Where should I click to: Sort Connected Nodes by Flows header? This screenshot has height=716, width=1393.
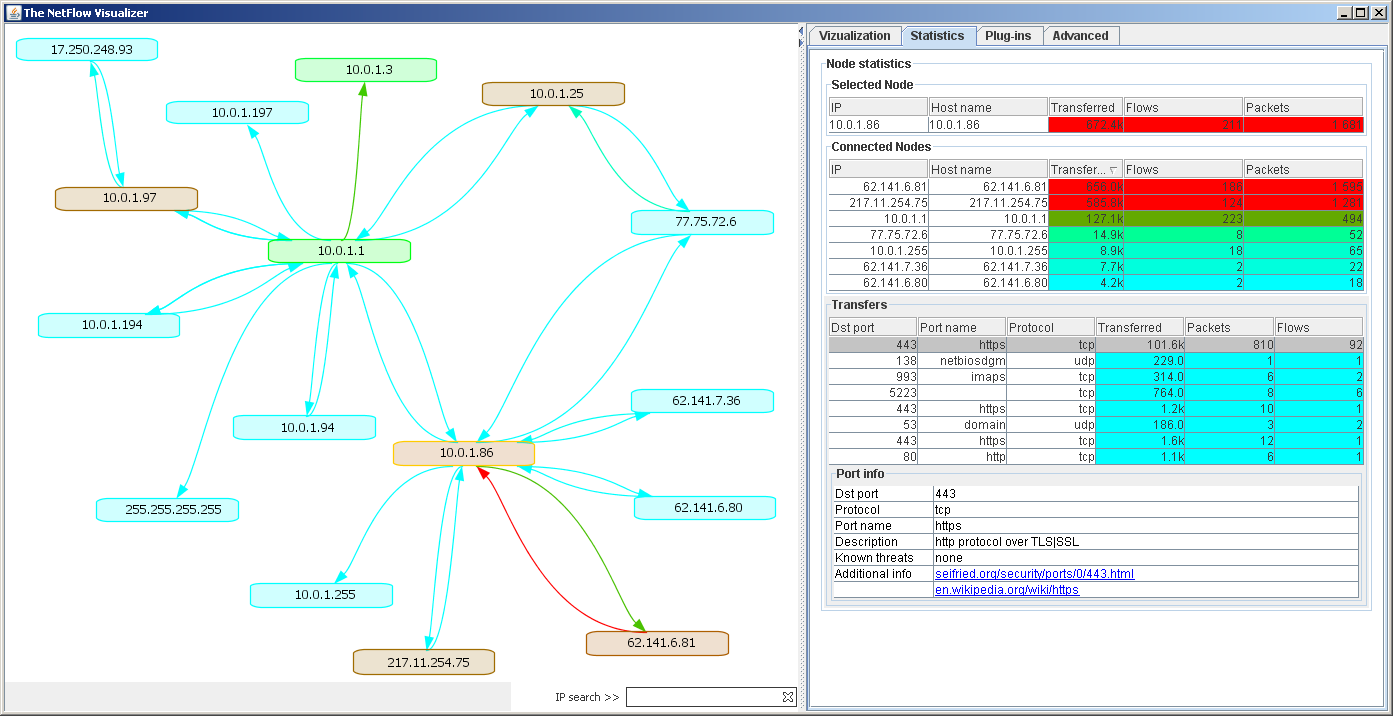(1183, 169)
